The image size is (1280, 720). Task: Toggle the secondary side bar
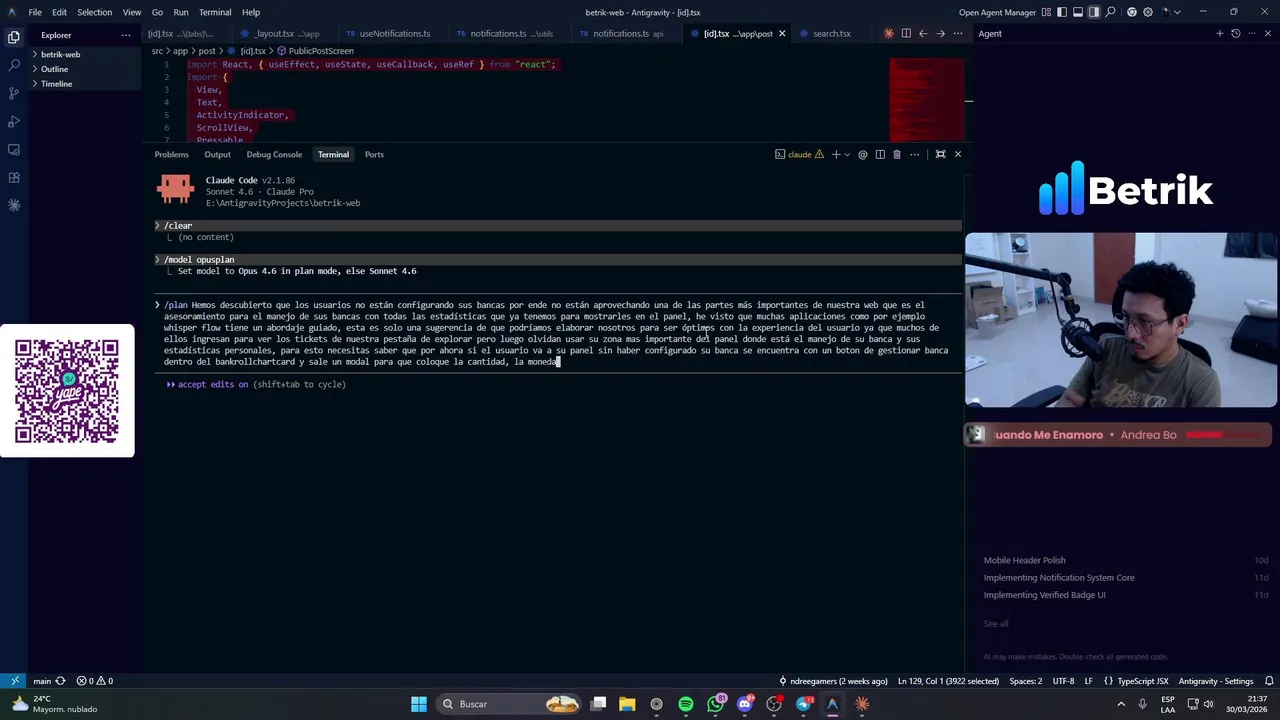coord(1094,12)
